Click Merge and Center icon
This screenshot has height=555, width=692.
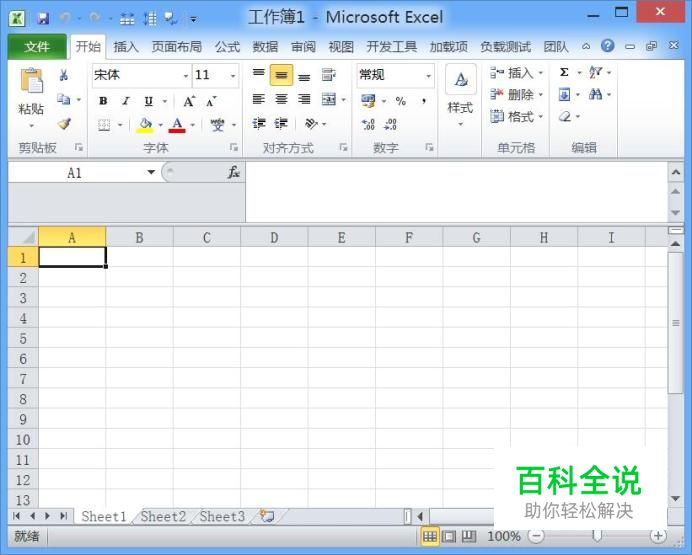tap(329, 99)
